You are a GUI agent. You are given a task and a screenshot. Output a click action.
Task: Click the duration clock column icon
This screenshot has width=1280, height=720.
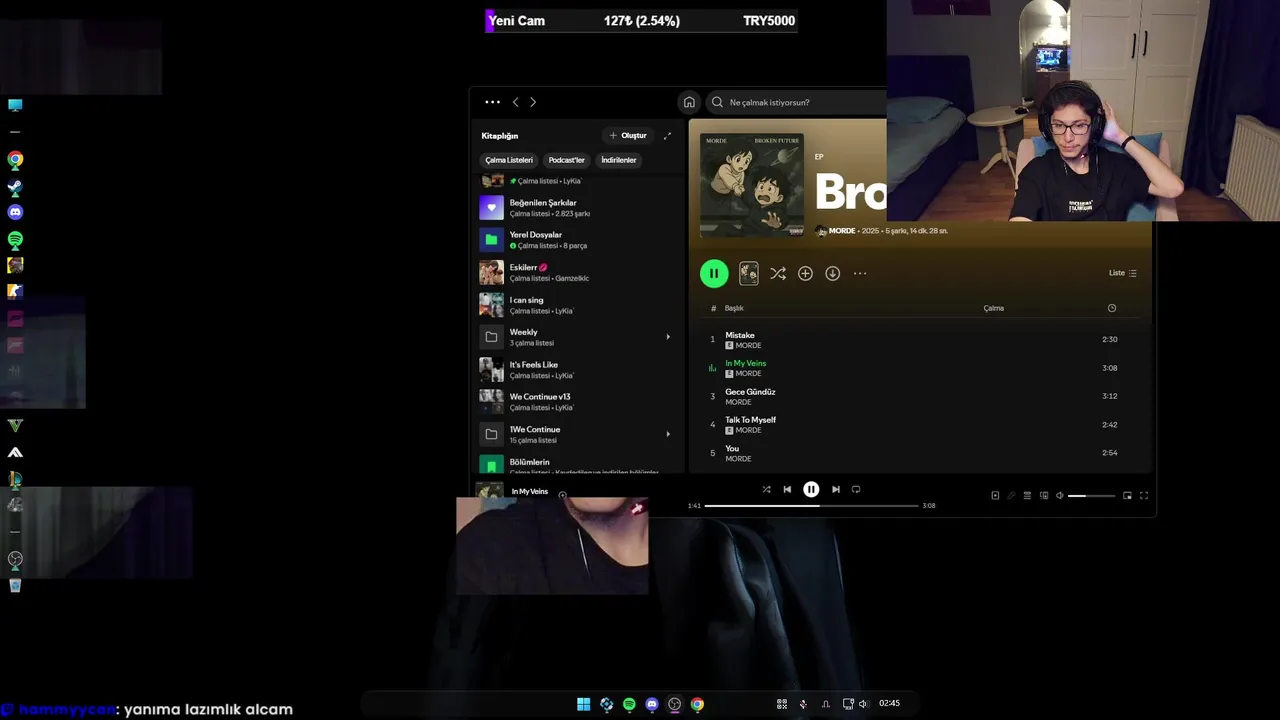1111,308
